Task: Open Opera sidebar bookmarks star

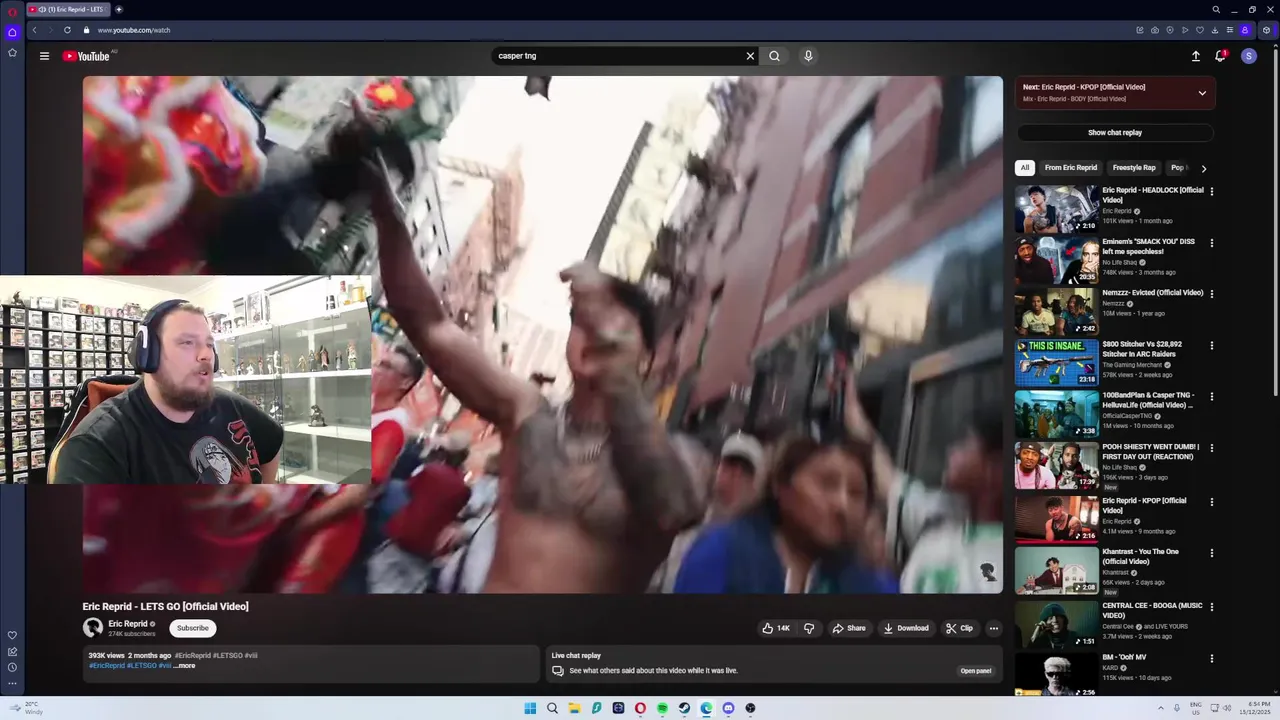Action: (x=12, y=52)
